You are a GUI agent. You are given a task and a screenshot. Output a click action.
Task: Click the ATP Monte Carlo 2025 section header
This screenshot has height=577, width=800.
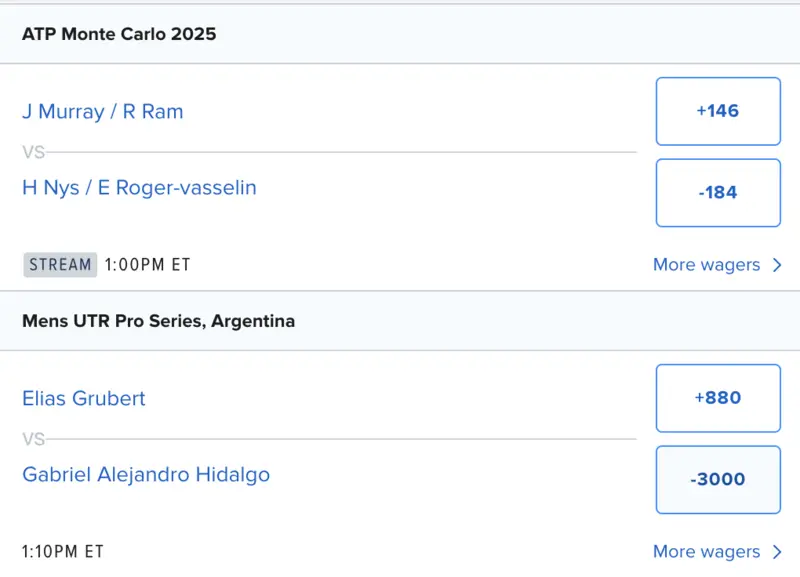119,34
